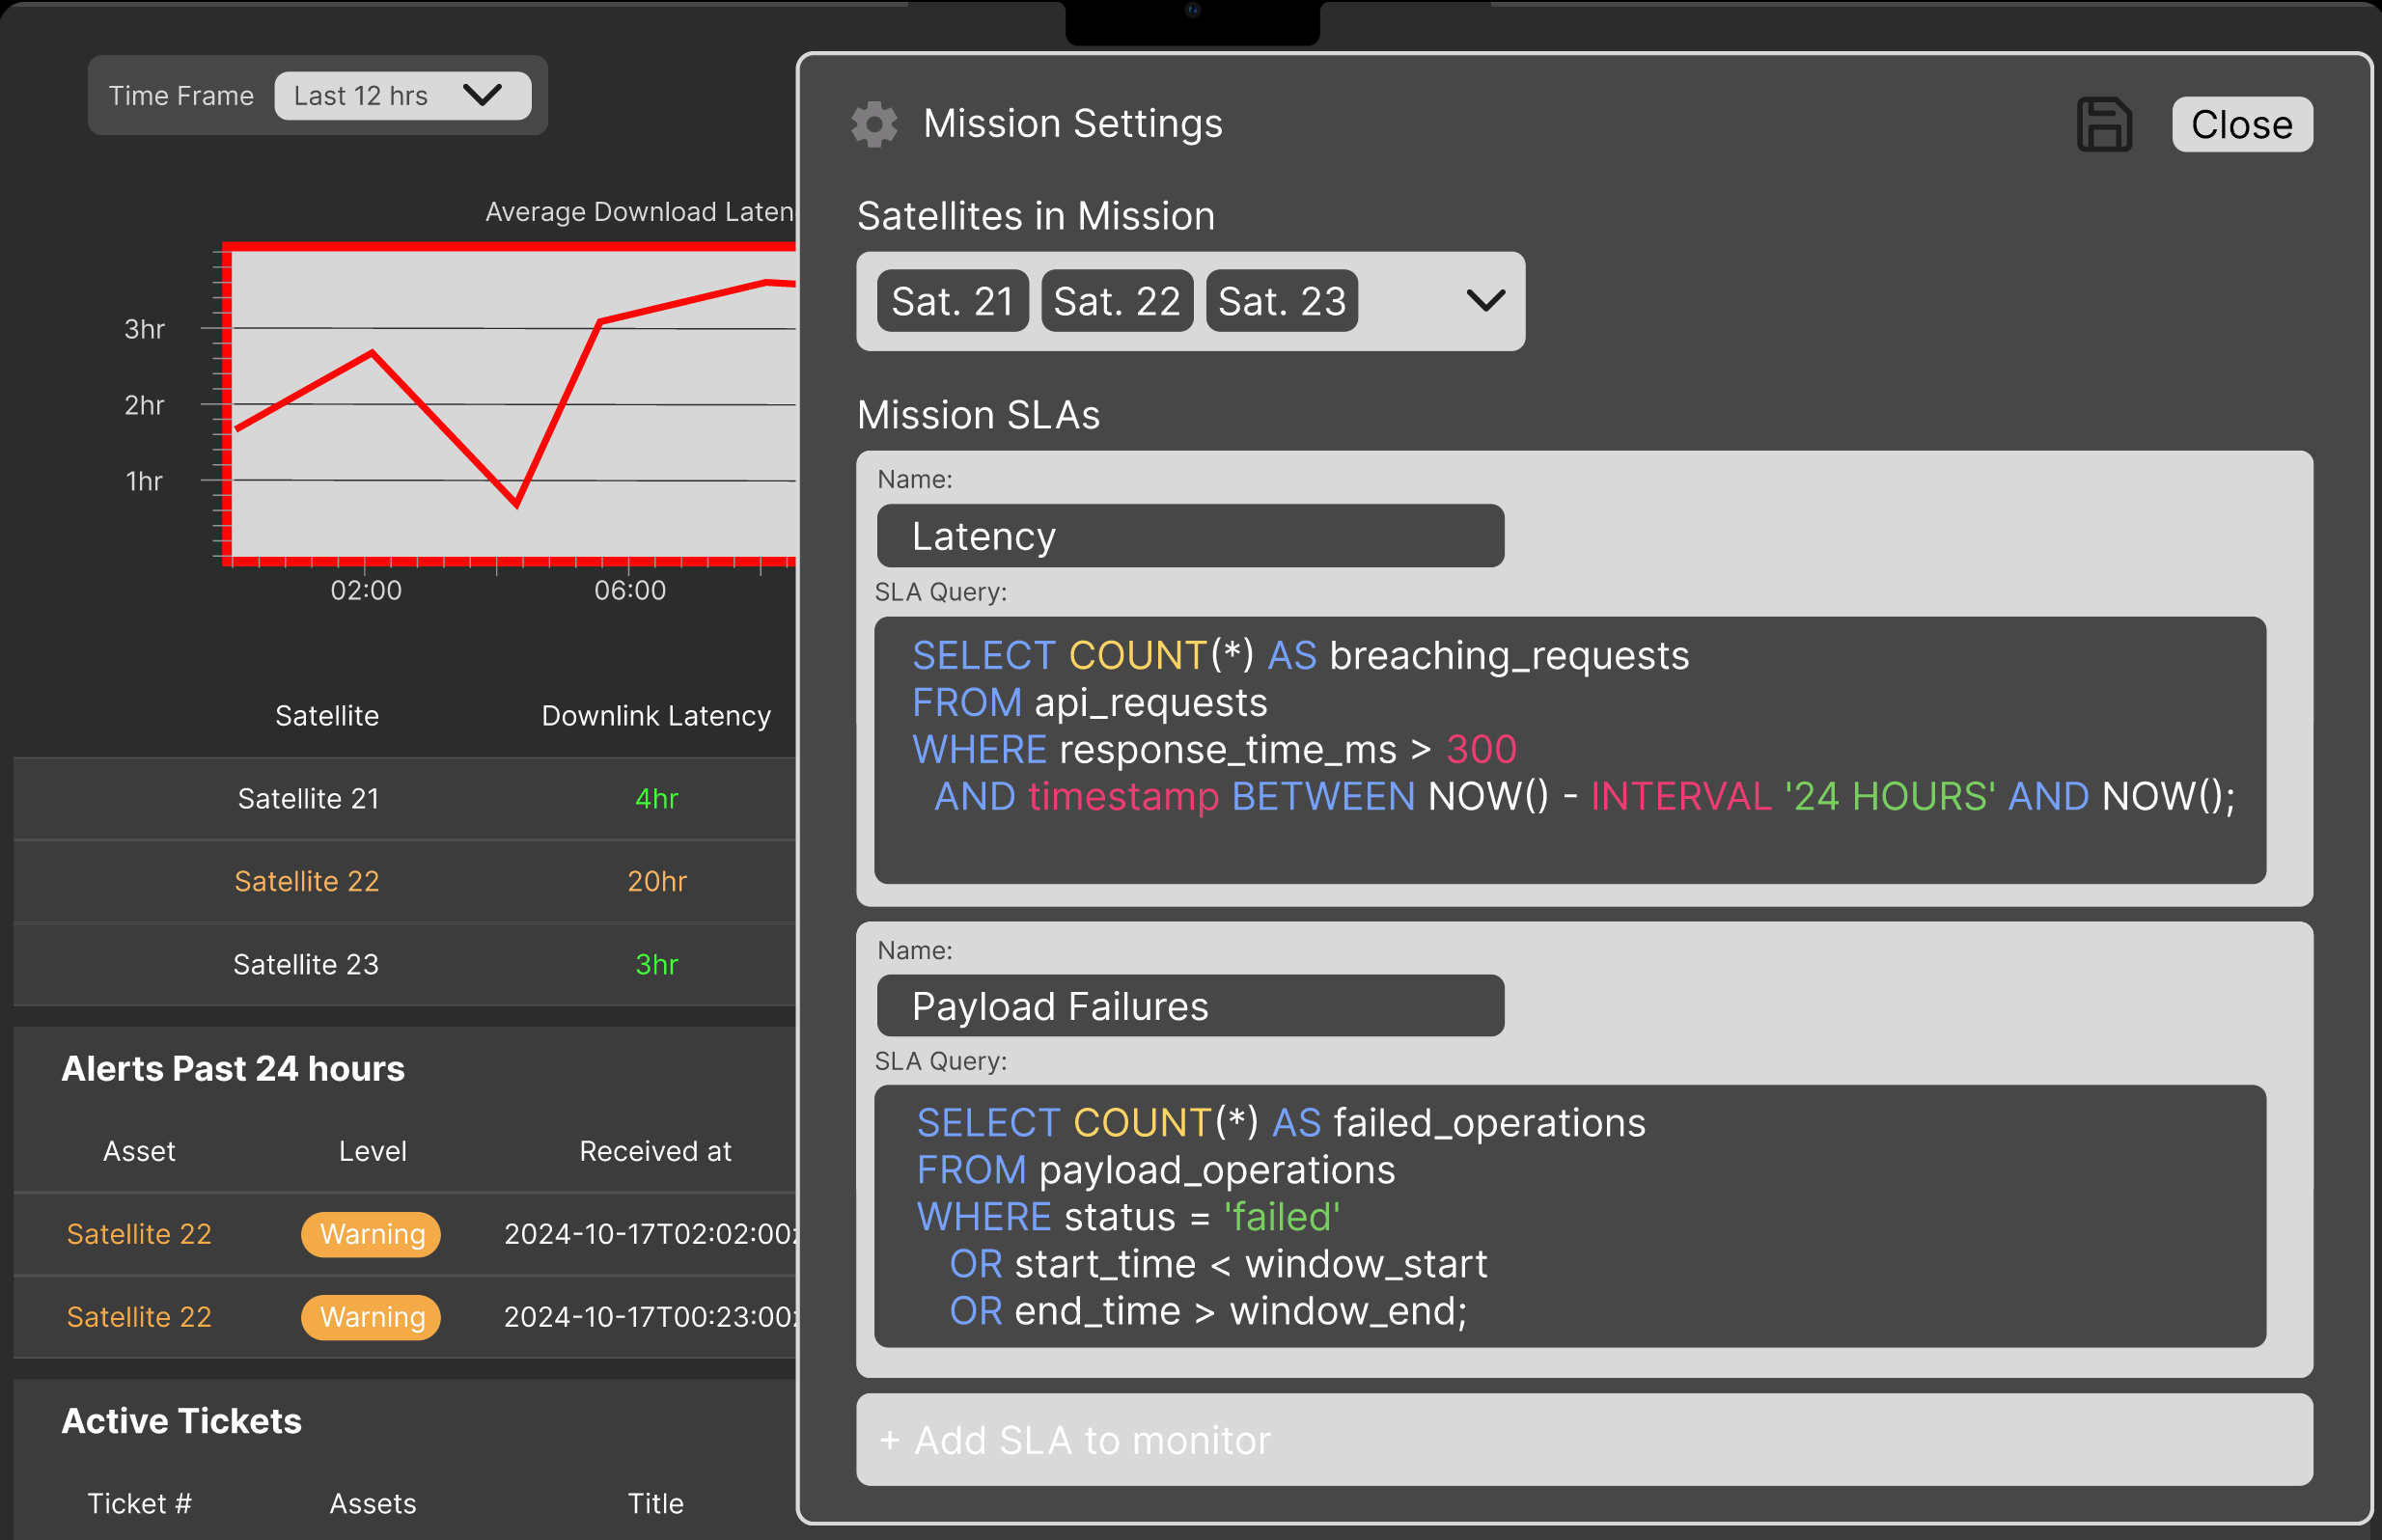
Task: Open the Time Frame Last 12 hrs dropdown
Action: click(x=402, y=96)
